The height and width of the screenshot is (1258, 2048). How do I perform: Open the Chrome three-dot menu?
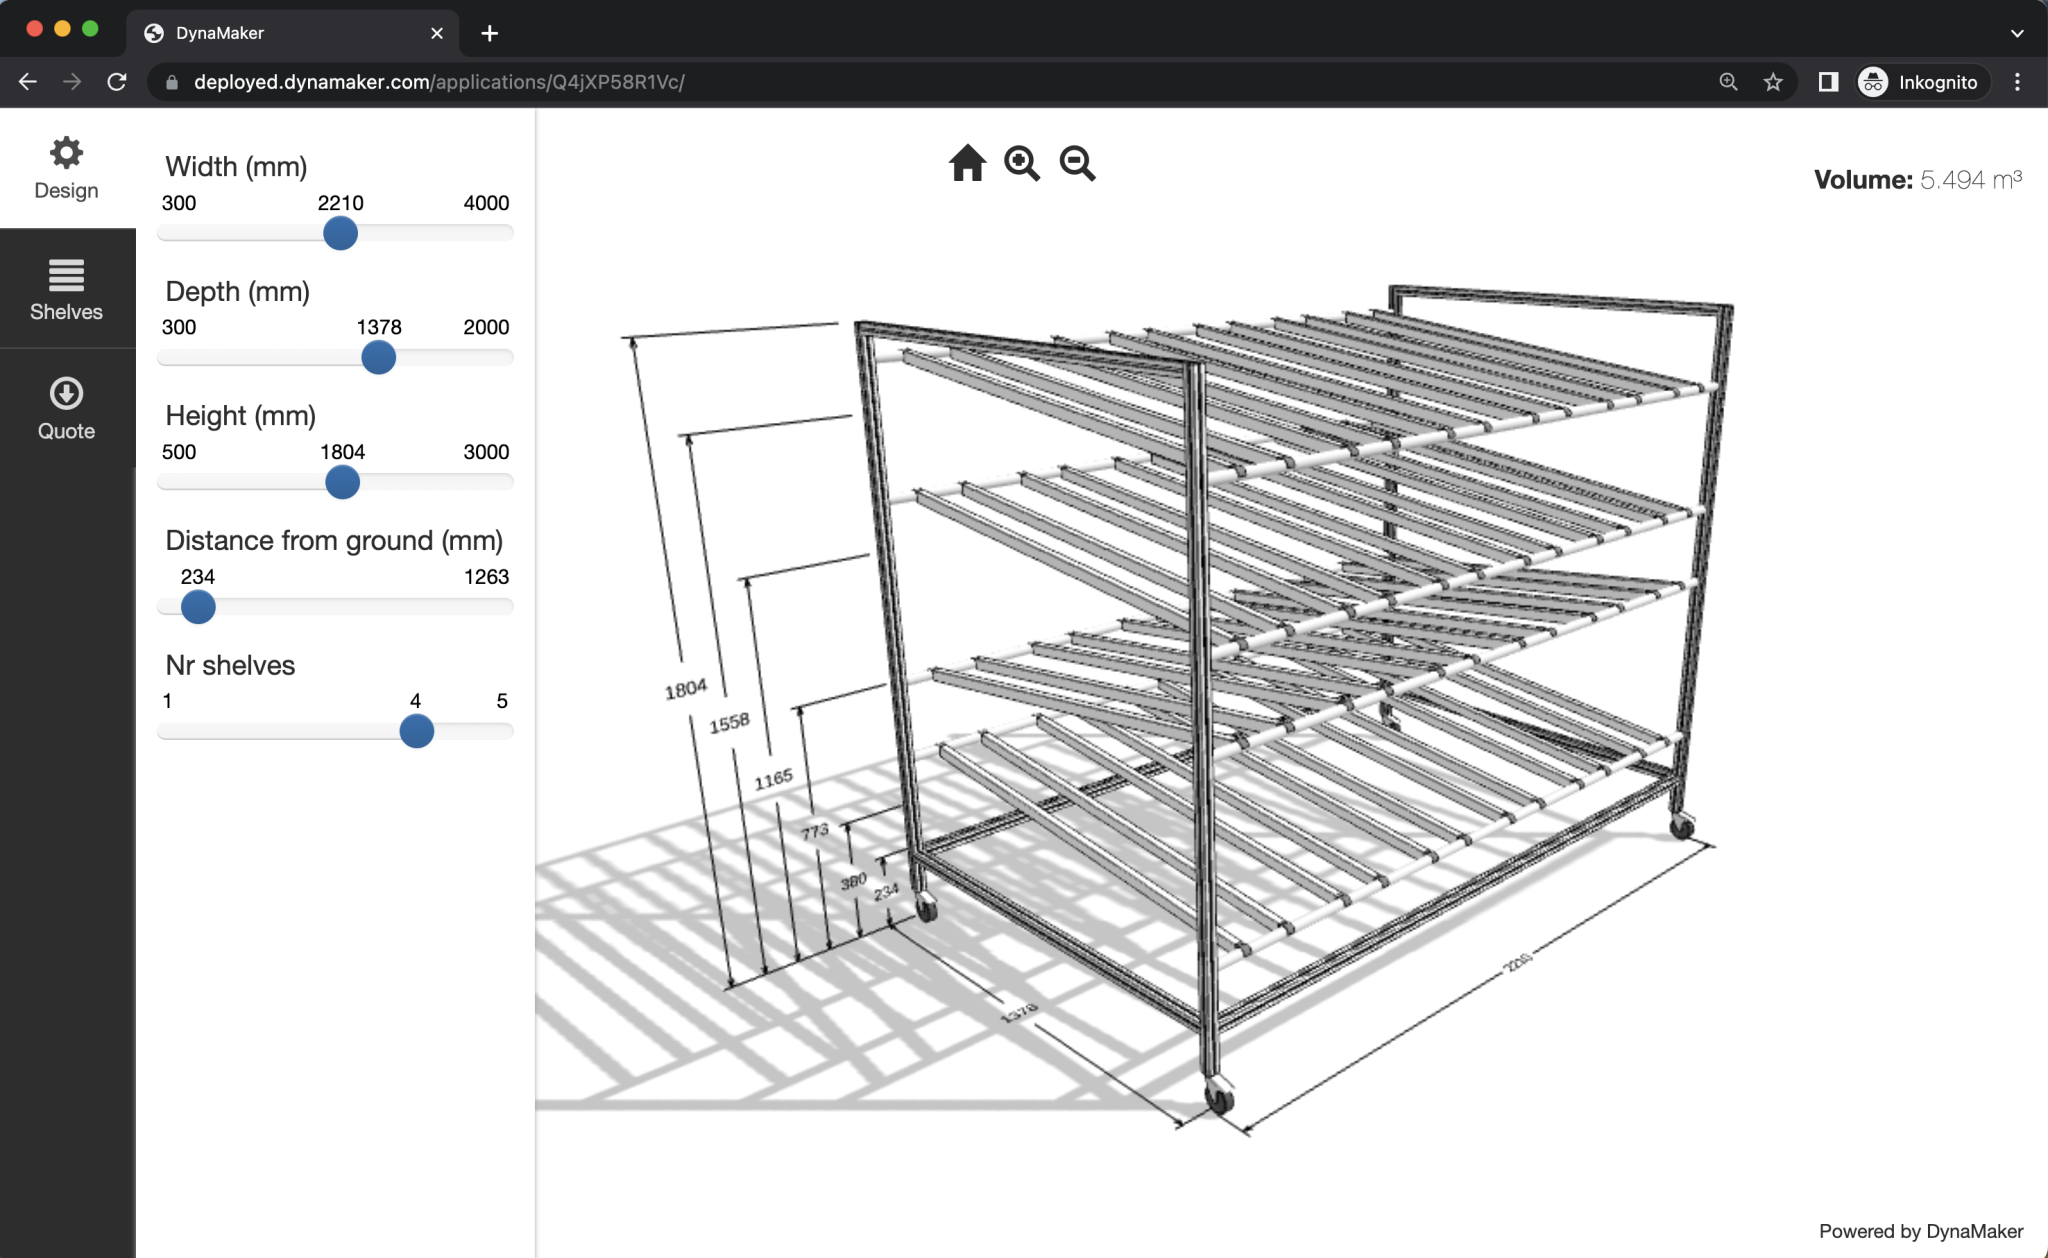(x=2018, y=82)
